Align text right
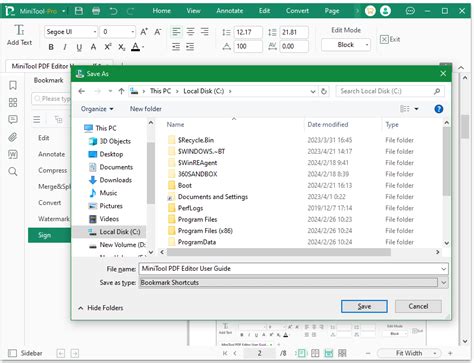This screenshot has height=363, width=474. click(x=204, y=32)
